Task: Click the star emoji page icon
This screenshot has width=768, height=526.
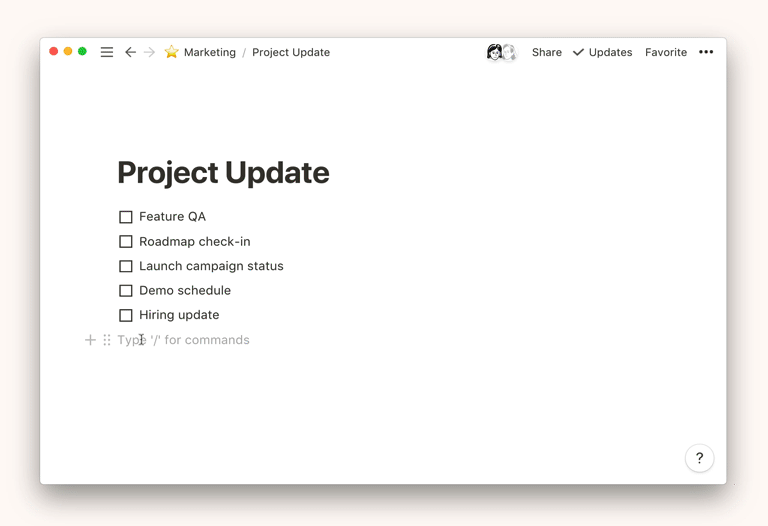Action: 172,52
